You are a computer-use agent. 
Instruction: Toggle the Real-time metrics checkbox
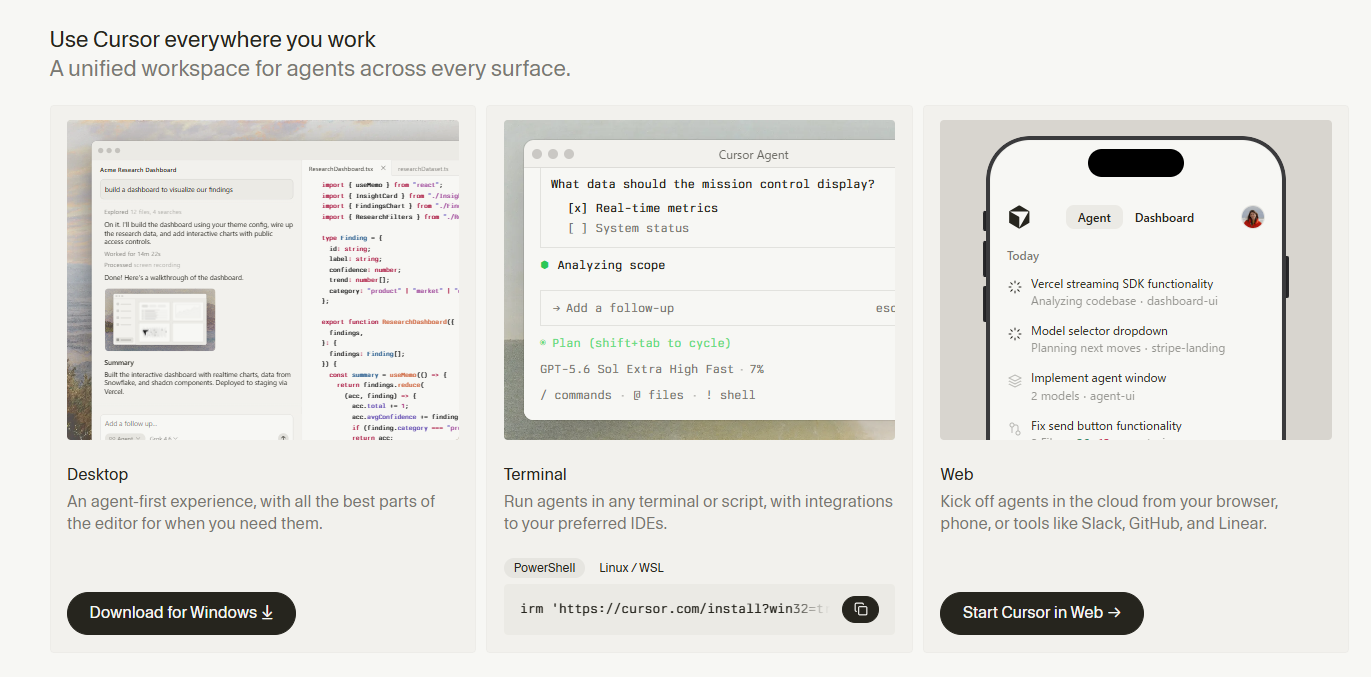[x=577, y=208]
